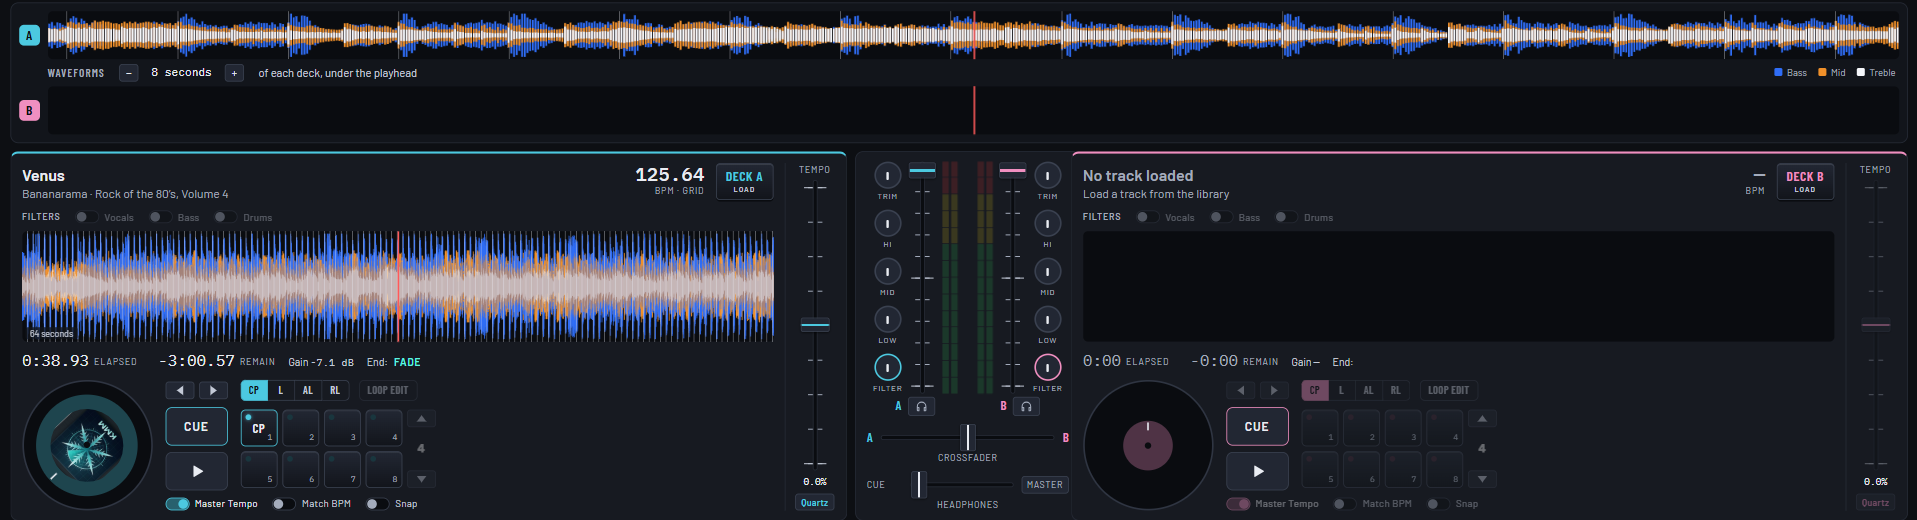Select Deck A RL pad mode tab
The width and height of the screenshot is (1917, 520).
(x=335, y=390)
